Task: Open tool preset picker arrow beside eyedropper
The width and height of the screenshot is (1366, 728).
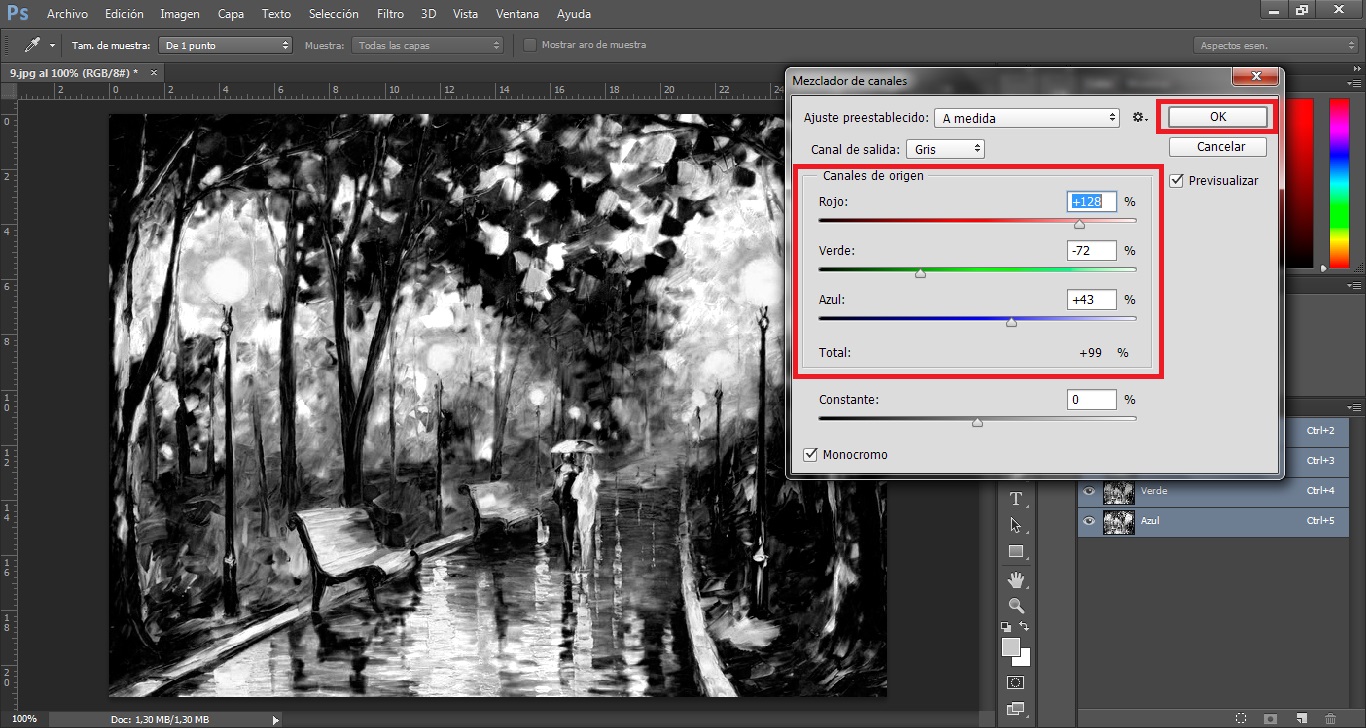Action: tap(52, 46)
